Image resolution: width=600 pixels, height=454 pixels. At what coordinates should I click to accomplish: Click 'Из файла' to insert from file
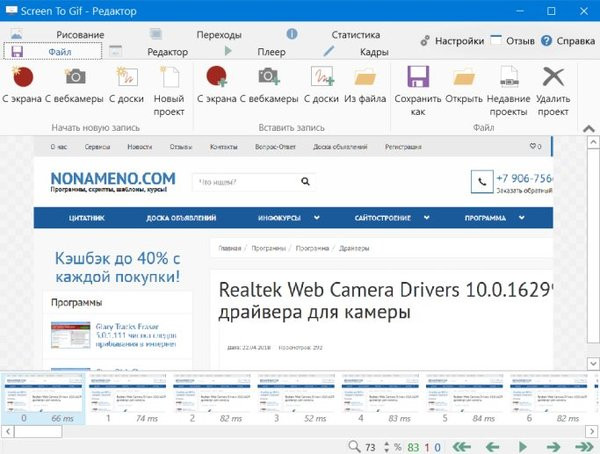364,77
